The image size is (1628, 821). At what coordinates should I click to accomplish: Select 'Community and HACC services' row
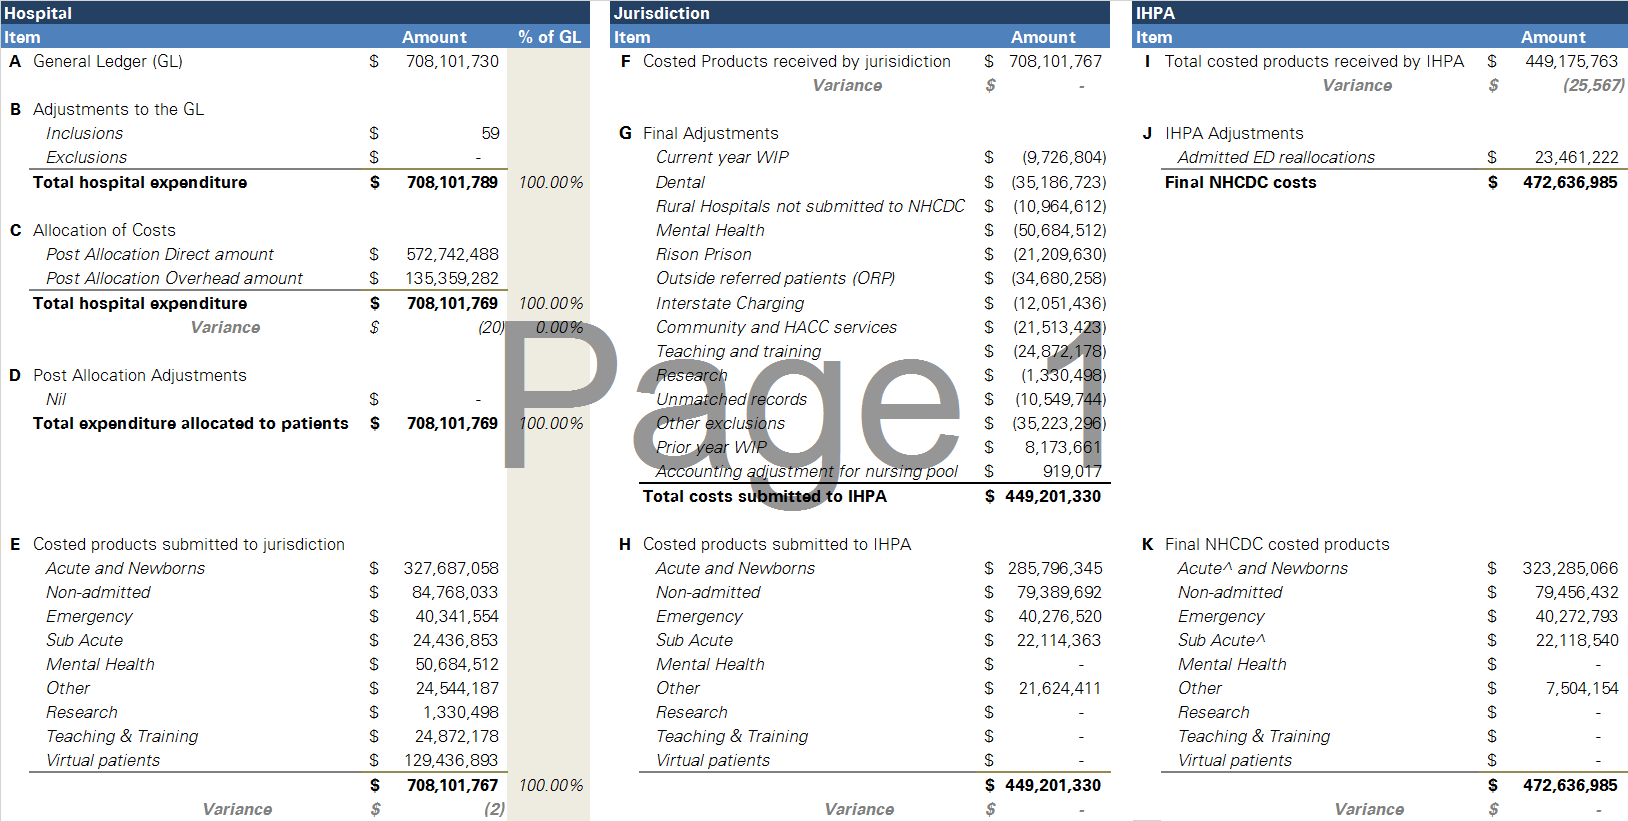pyautogui.click(x=776, y=327)
